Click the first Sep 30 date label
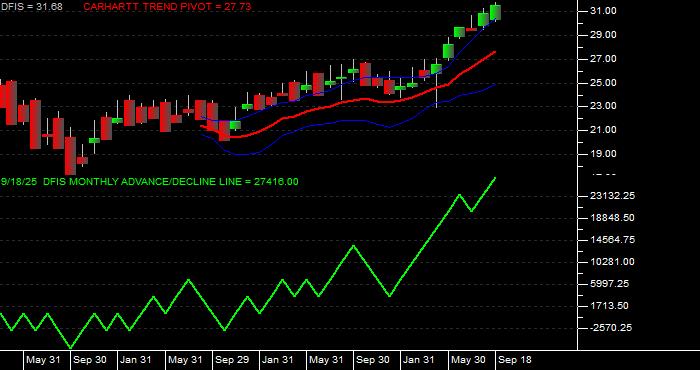Viewport: 700px width, 370px height. 90,360
